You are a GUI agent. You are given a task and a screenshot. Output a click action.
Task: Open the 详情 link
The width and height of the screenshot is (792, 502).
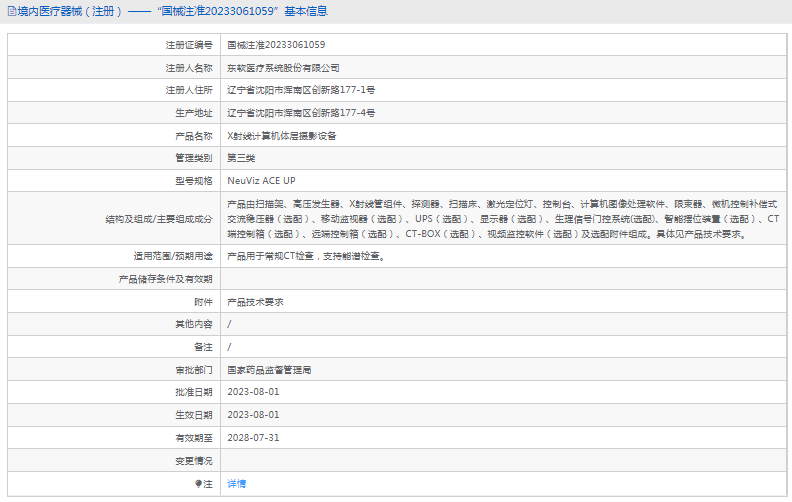[236, 484]
